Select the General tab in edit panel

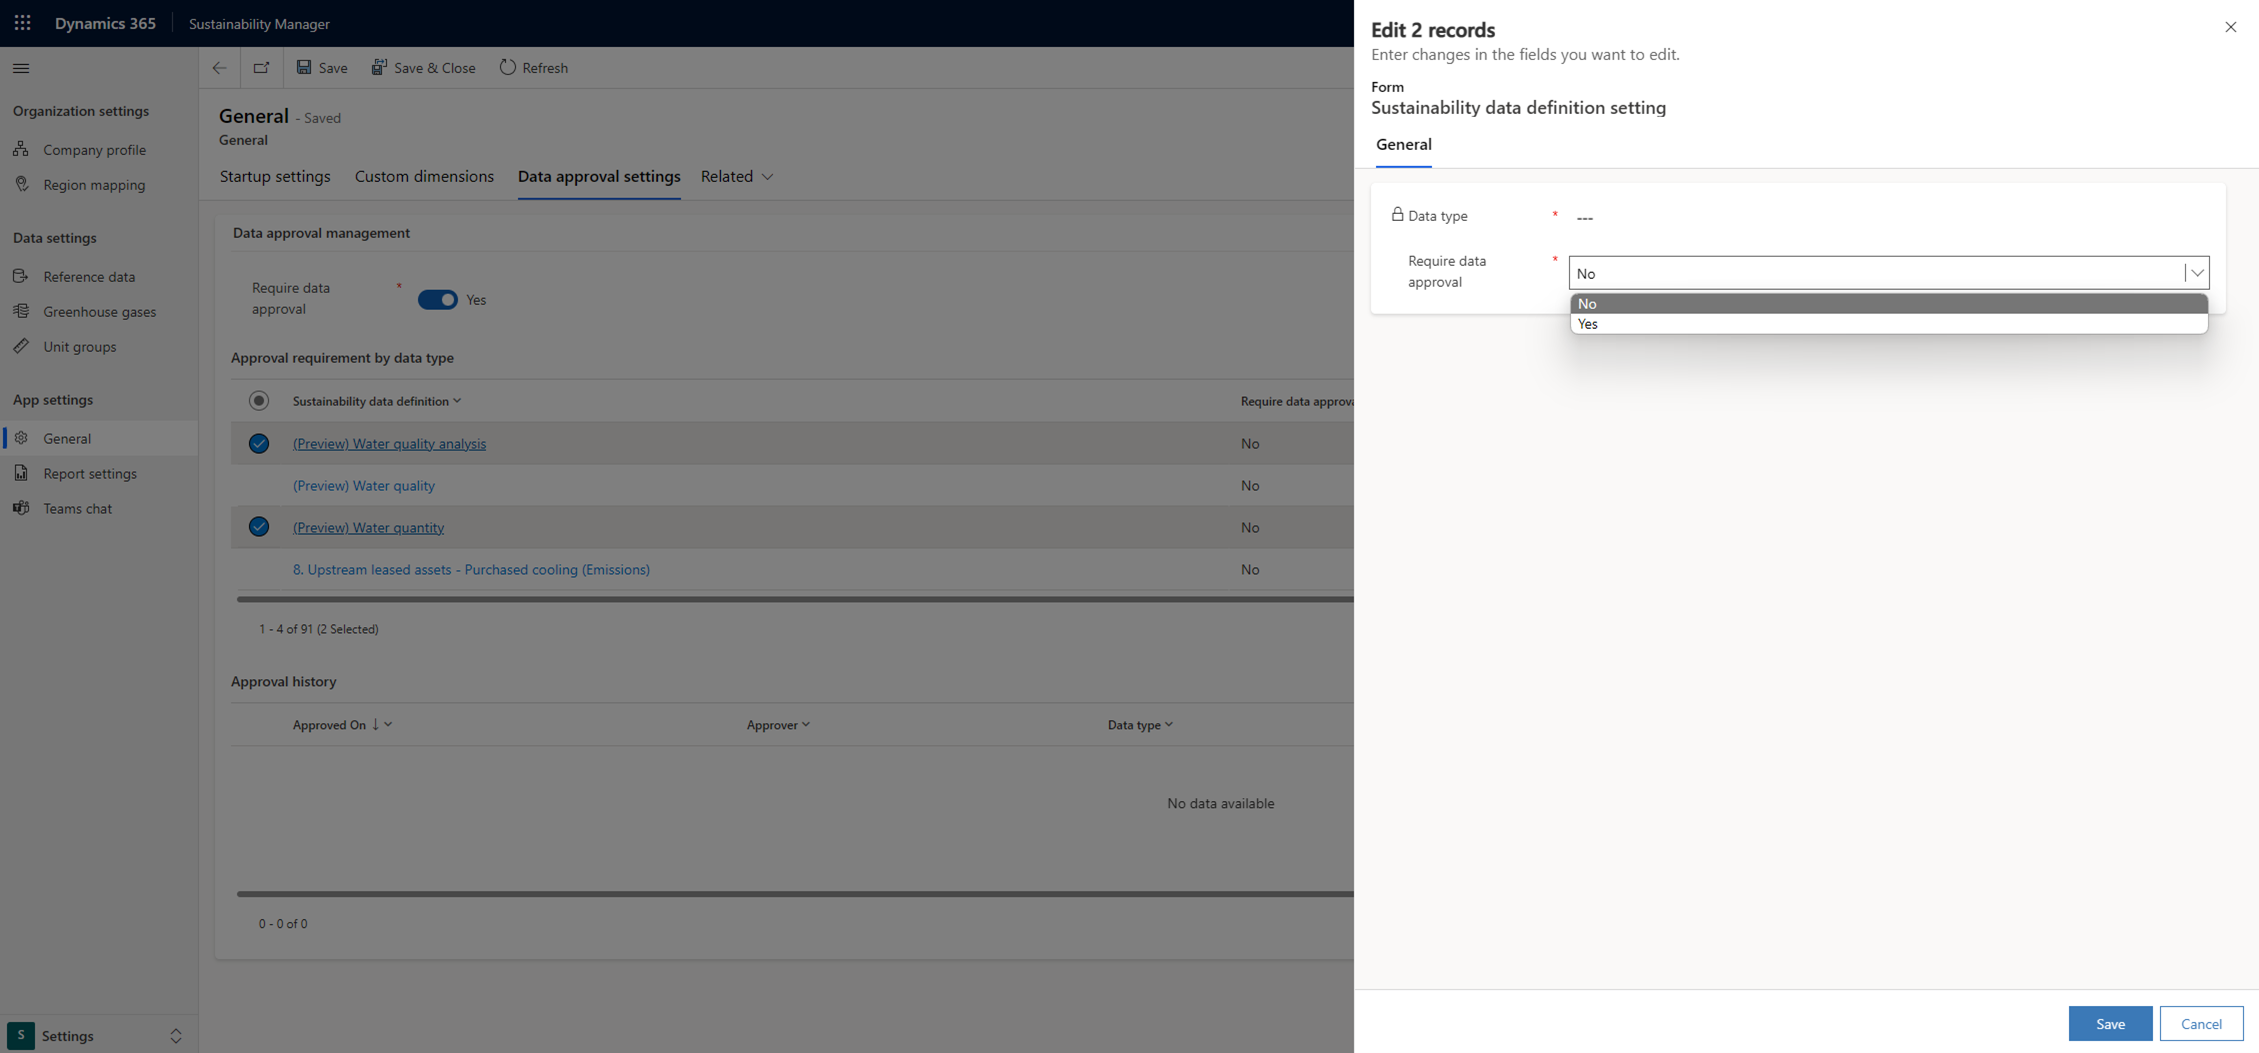(1404, 144)
